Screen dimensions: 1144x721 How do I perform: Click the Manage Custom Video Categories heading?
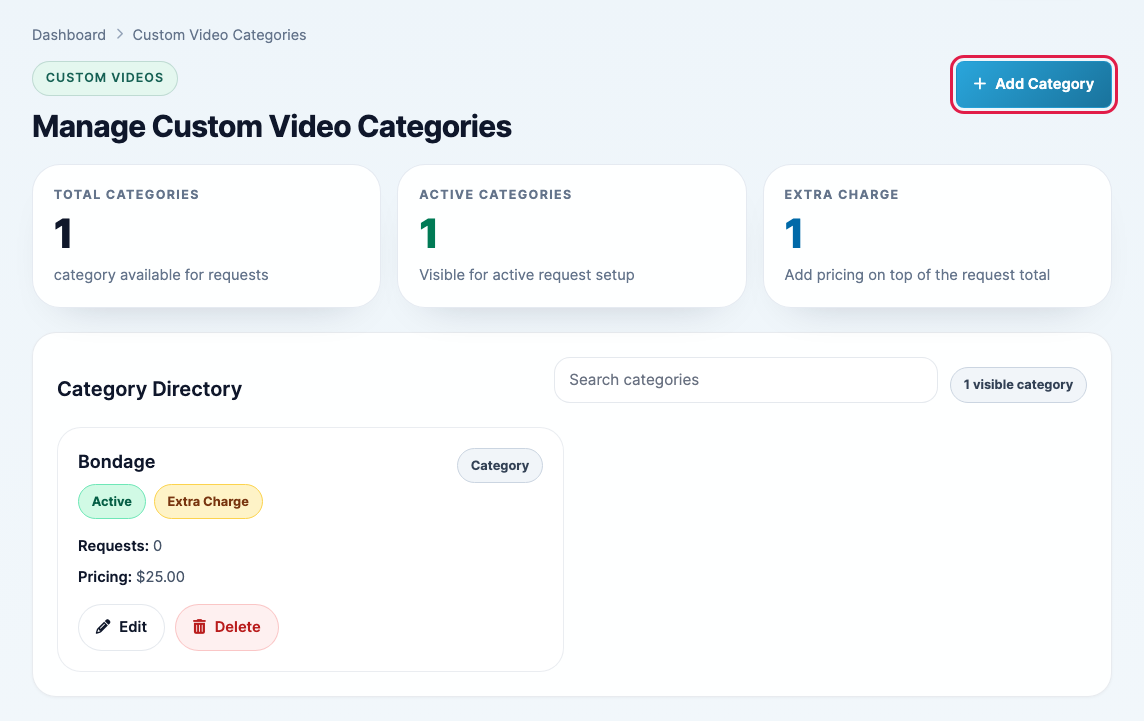click(271, 127)
